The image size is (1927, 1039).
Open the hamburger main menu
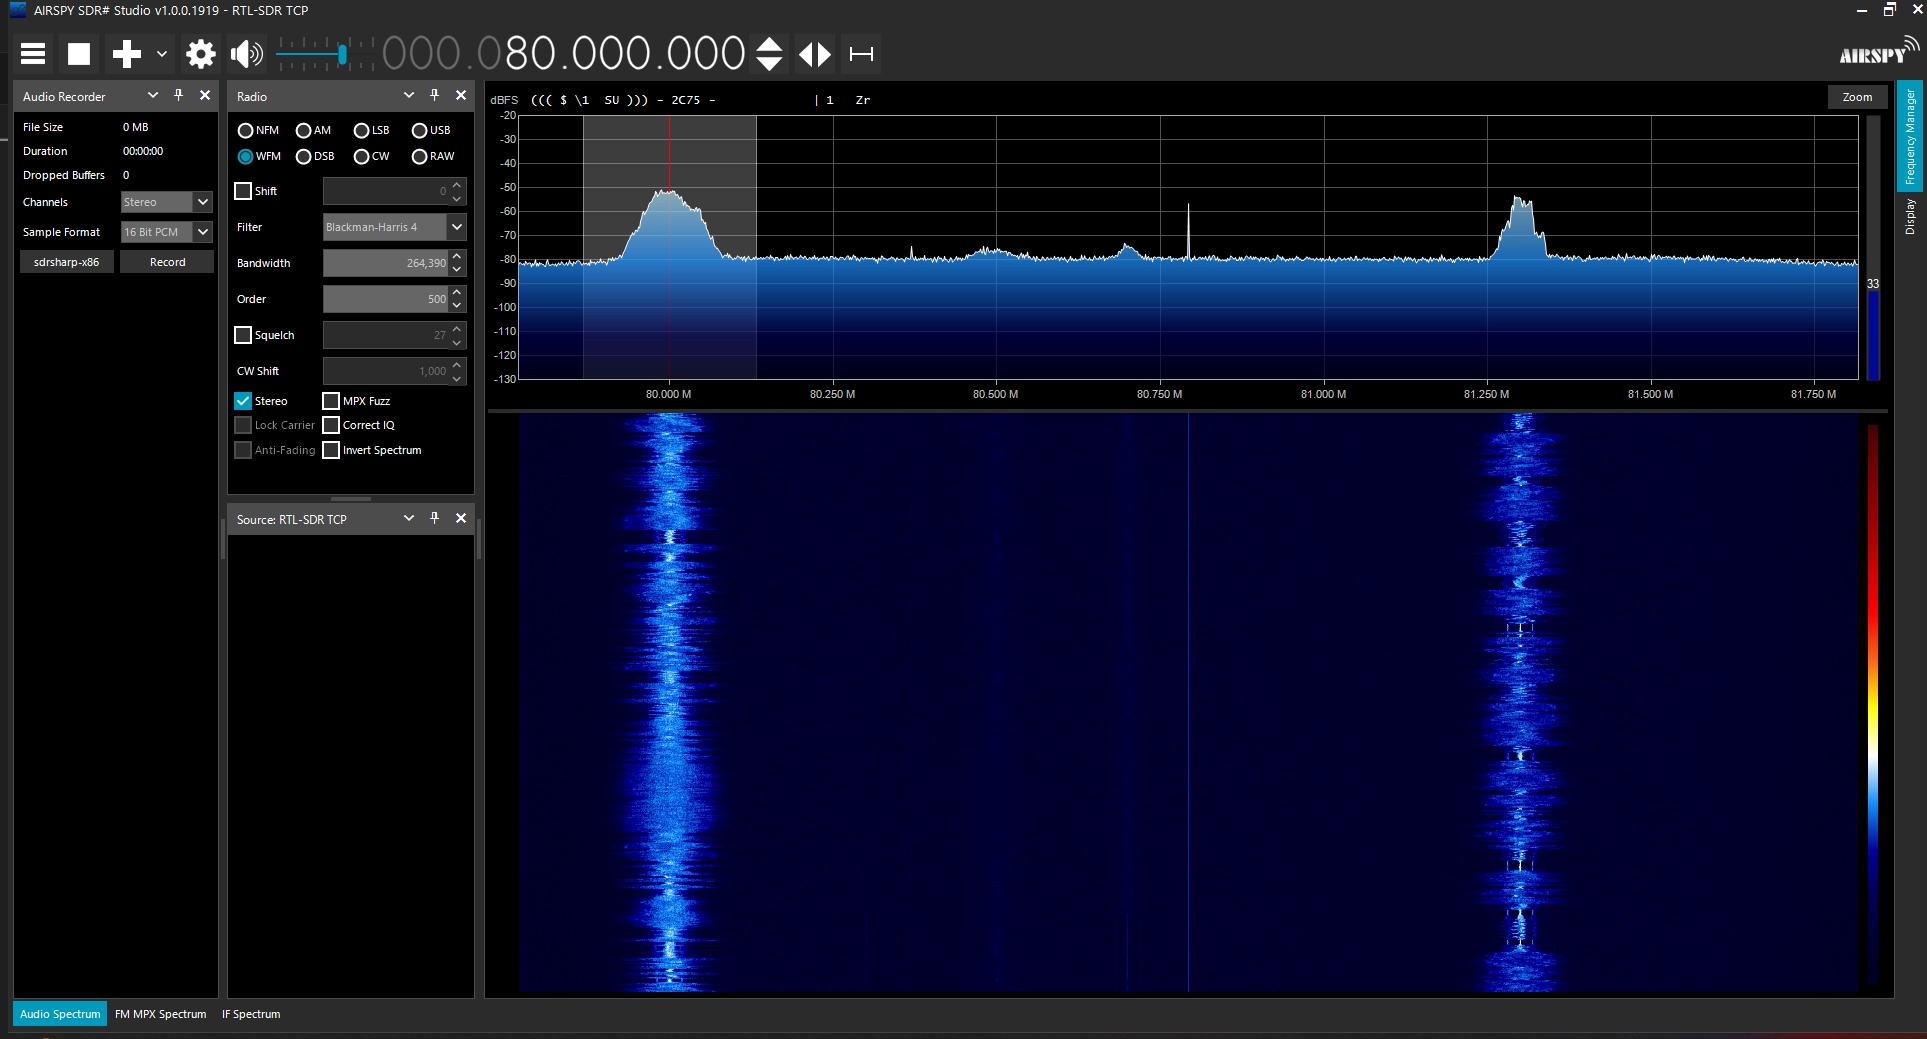click(33, 54)
